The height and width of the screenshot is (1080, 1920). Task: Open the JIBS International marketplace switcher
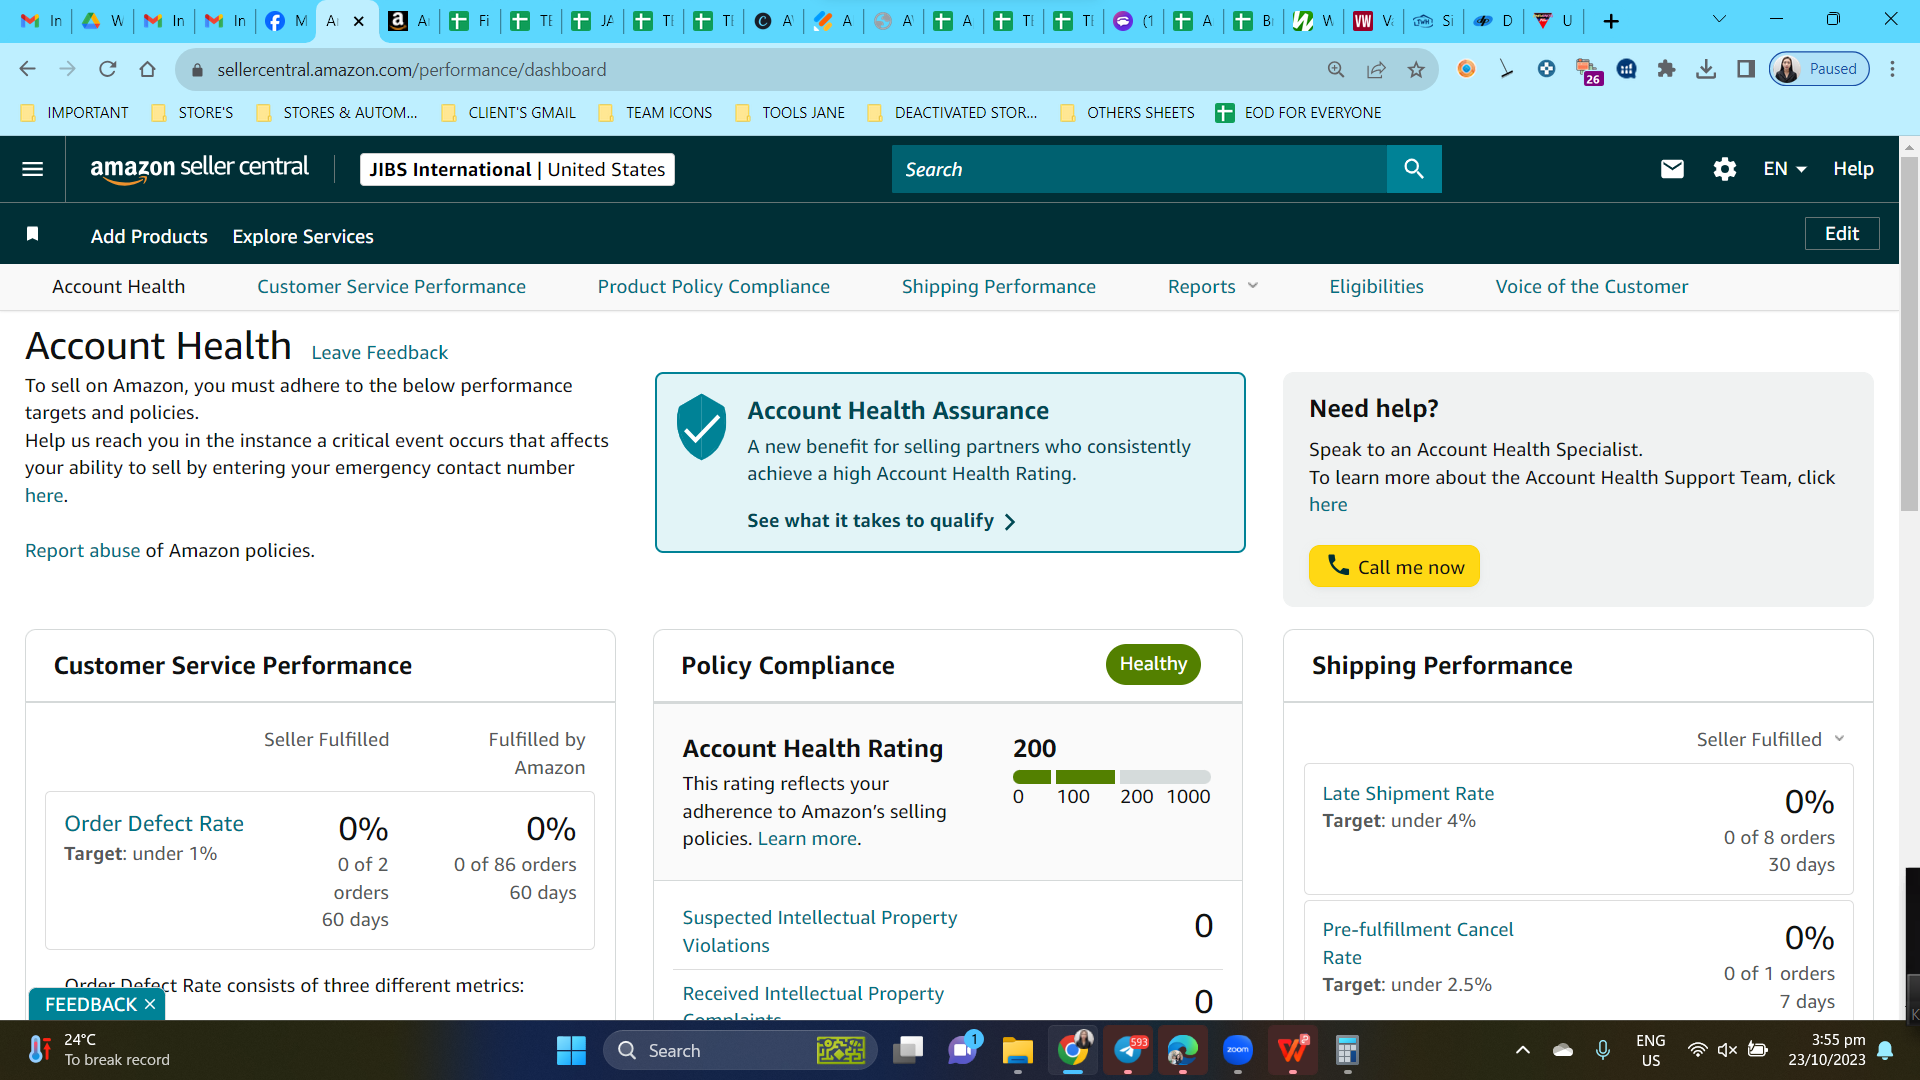point(517,169)
